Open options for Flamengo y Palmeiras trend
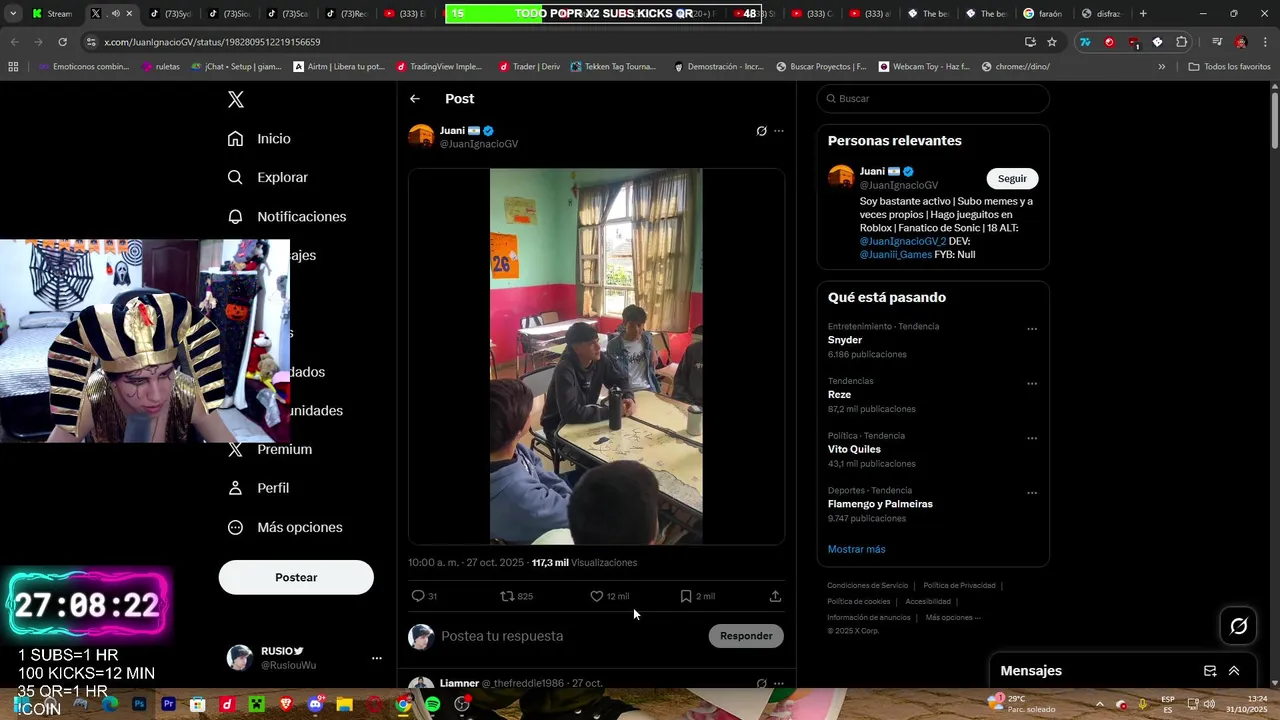The height and width of the screenshot is (720, 1280). 1032,493
